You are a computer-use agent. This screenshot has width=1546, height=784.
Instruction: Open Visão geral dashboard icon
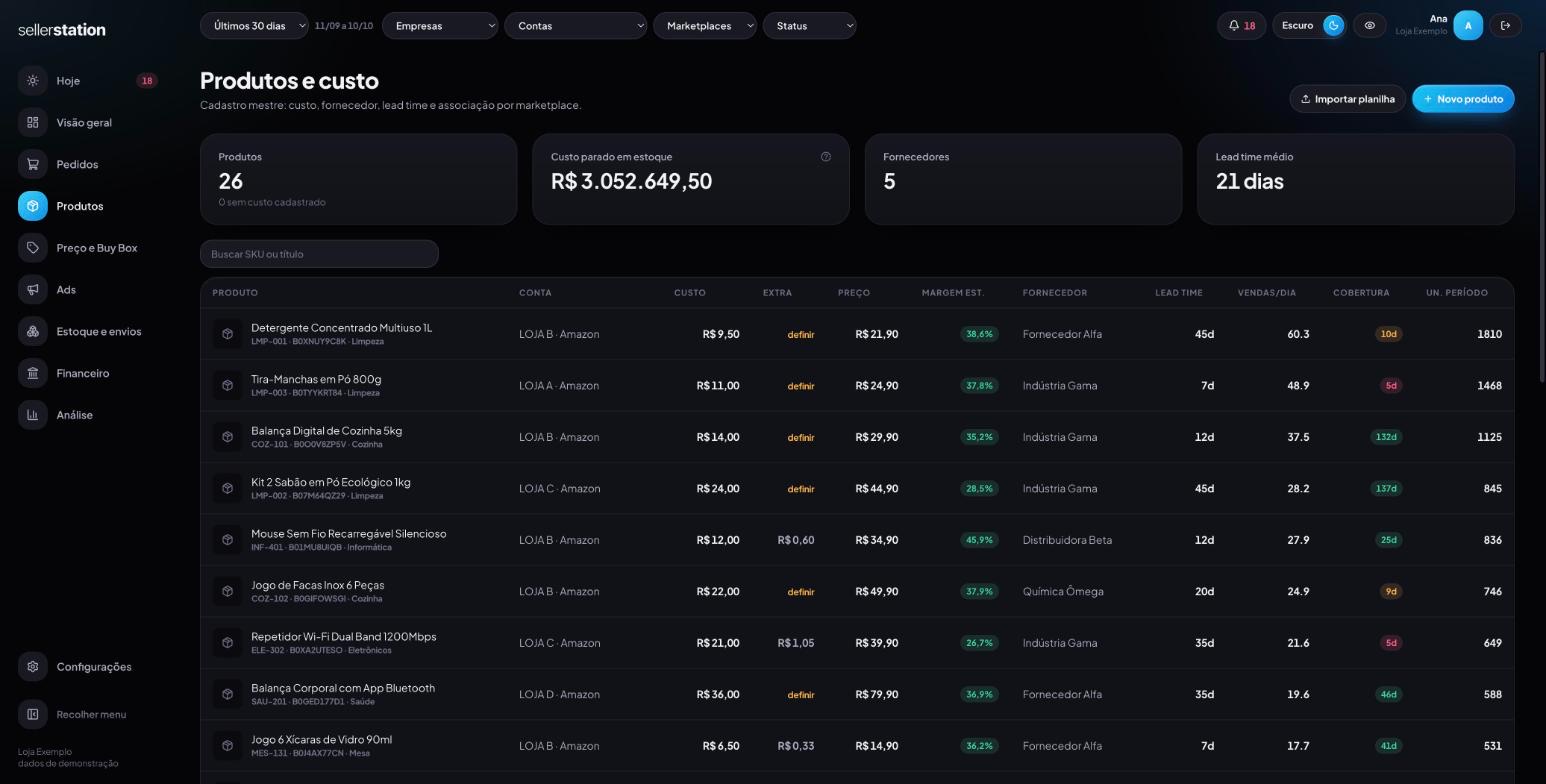click(x=33, y=123)
